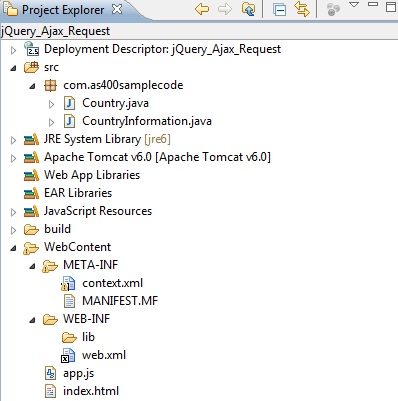Collapse the WebContent folder

[13, 248]
